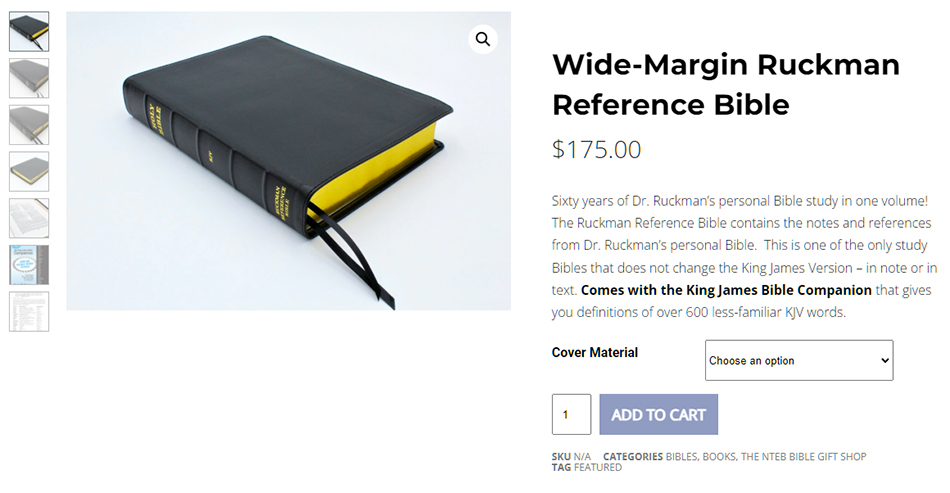
Task: Click the quantity input field
Action: [x=571, y=414]
